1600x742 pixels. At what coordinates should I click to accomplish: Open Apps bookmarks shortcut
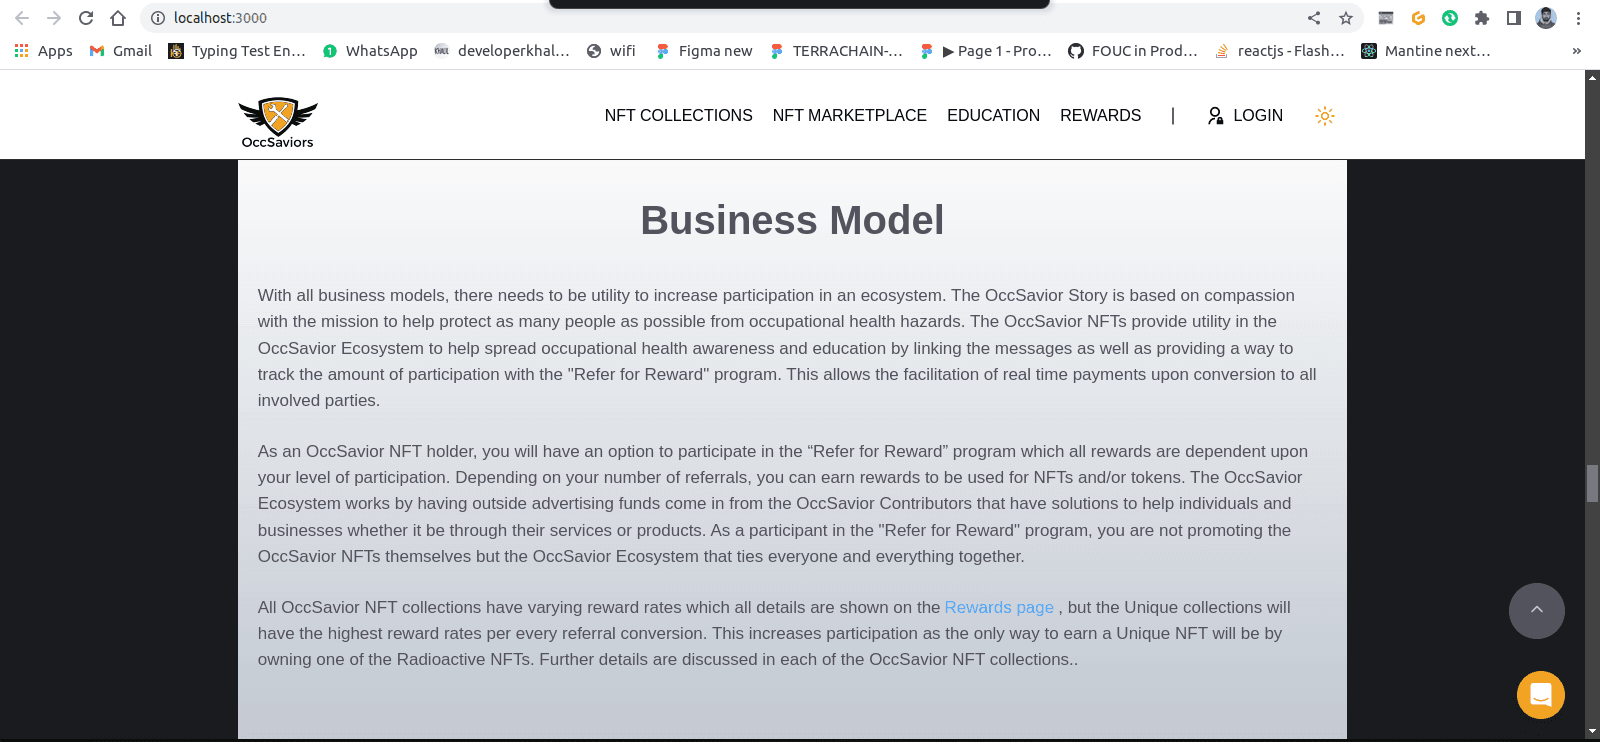[43, 51]
